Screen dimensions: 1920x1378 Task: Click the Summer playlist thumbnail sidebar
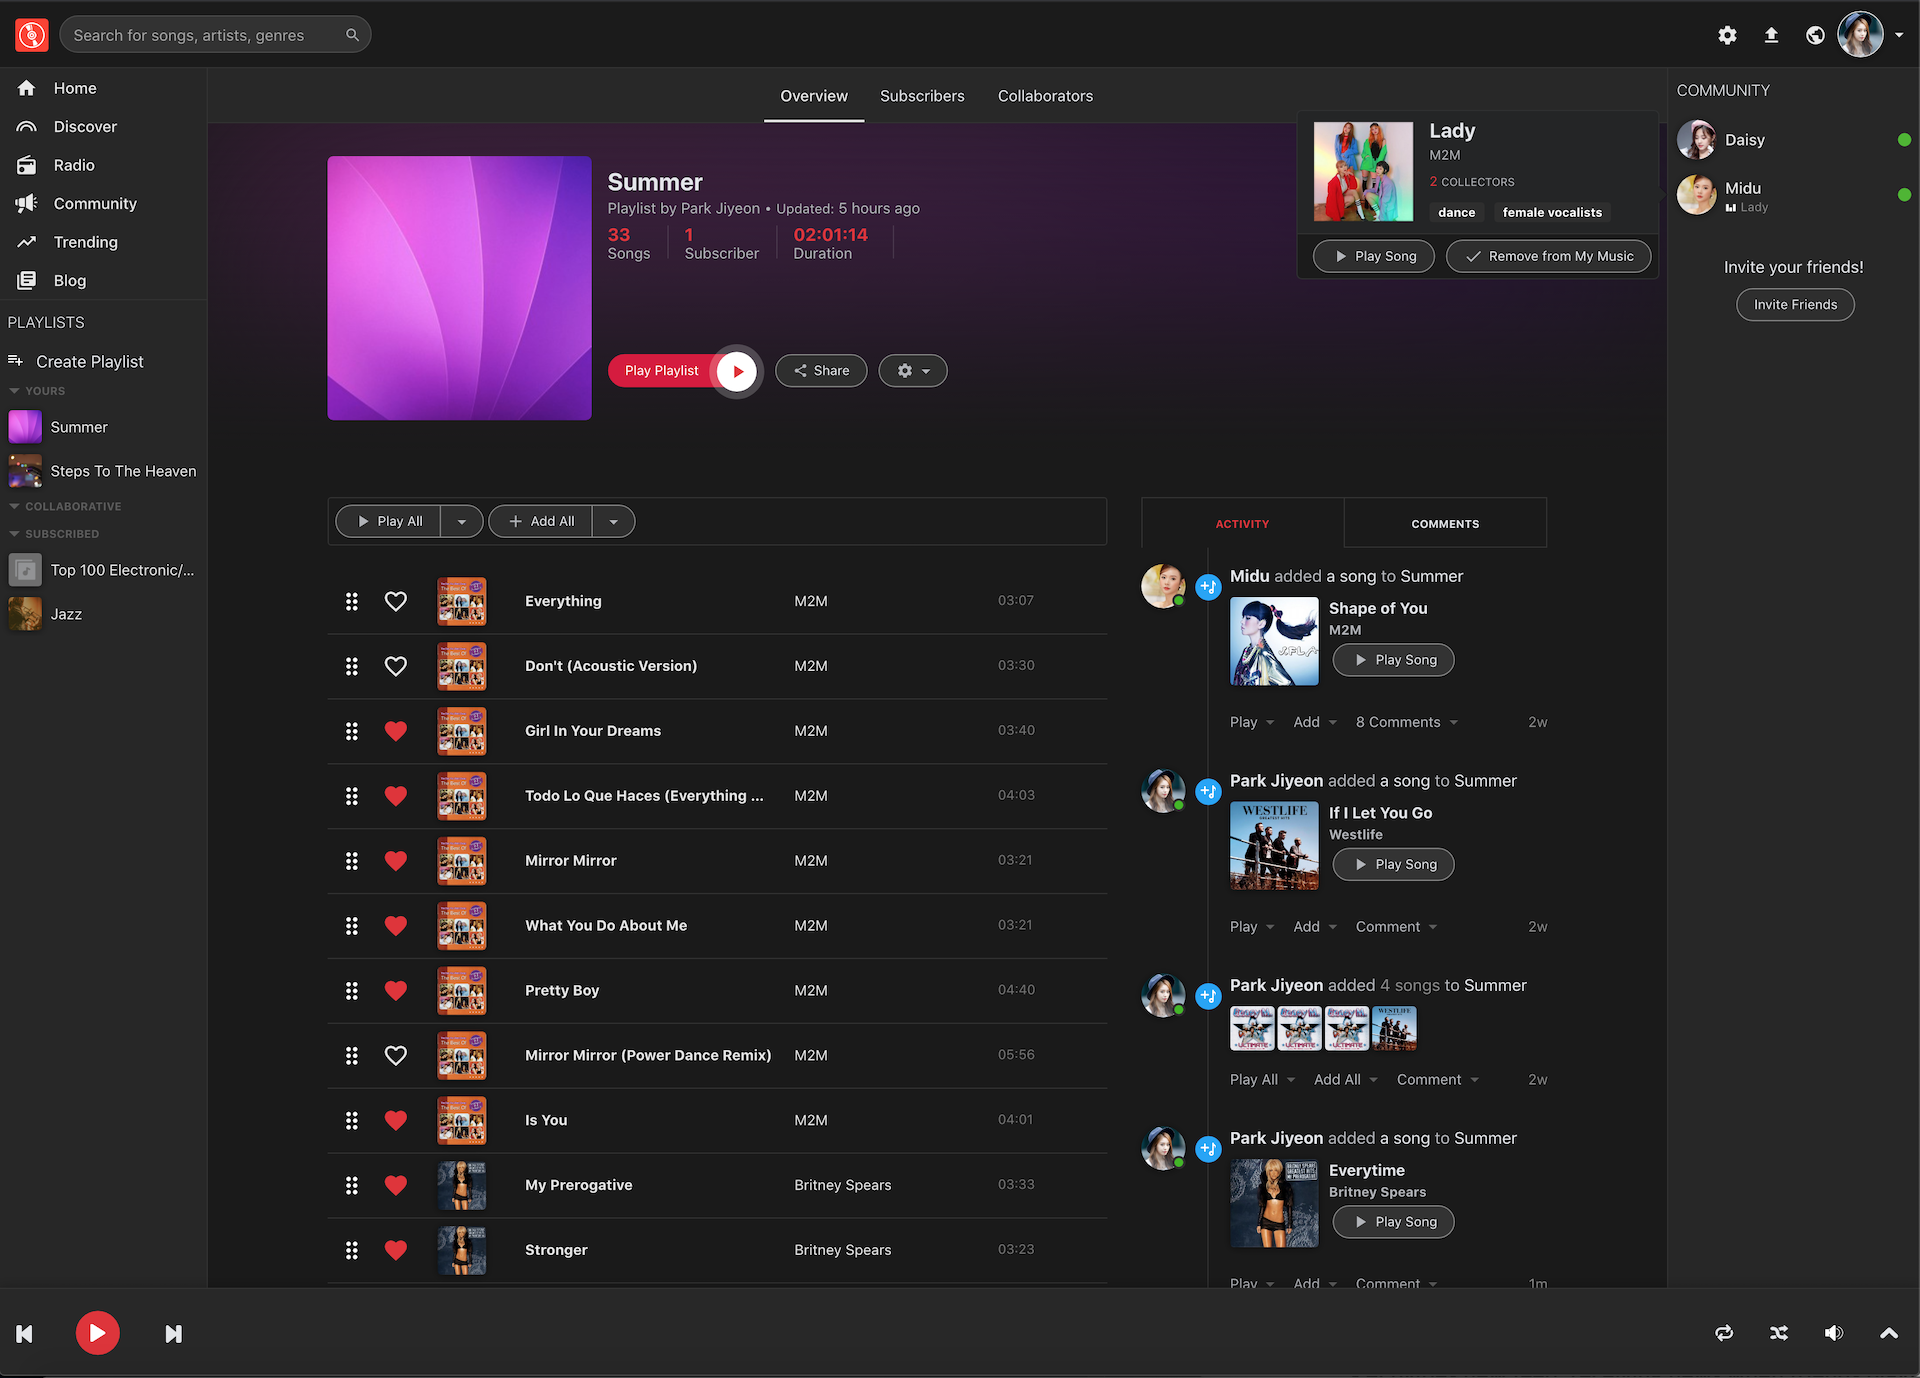[25, 427]
